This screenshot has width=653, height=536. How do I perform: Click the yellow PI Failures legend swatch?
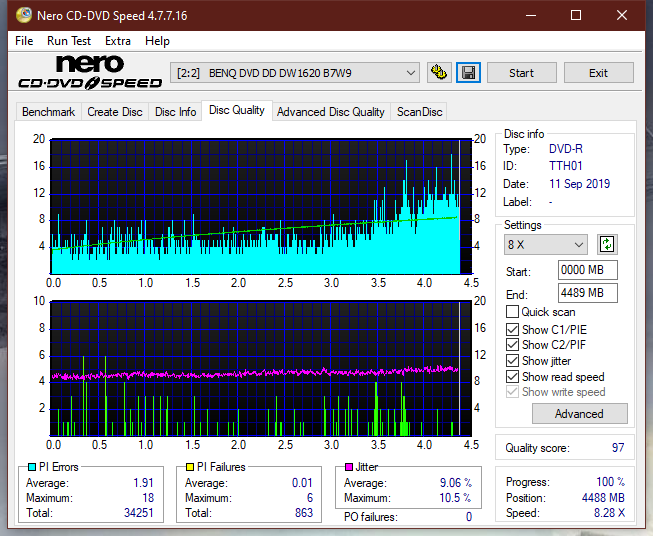[190, 467]
